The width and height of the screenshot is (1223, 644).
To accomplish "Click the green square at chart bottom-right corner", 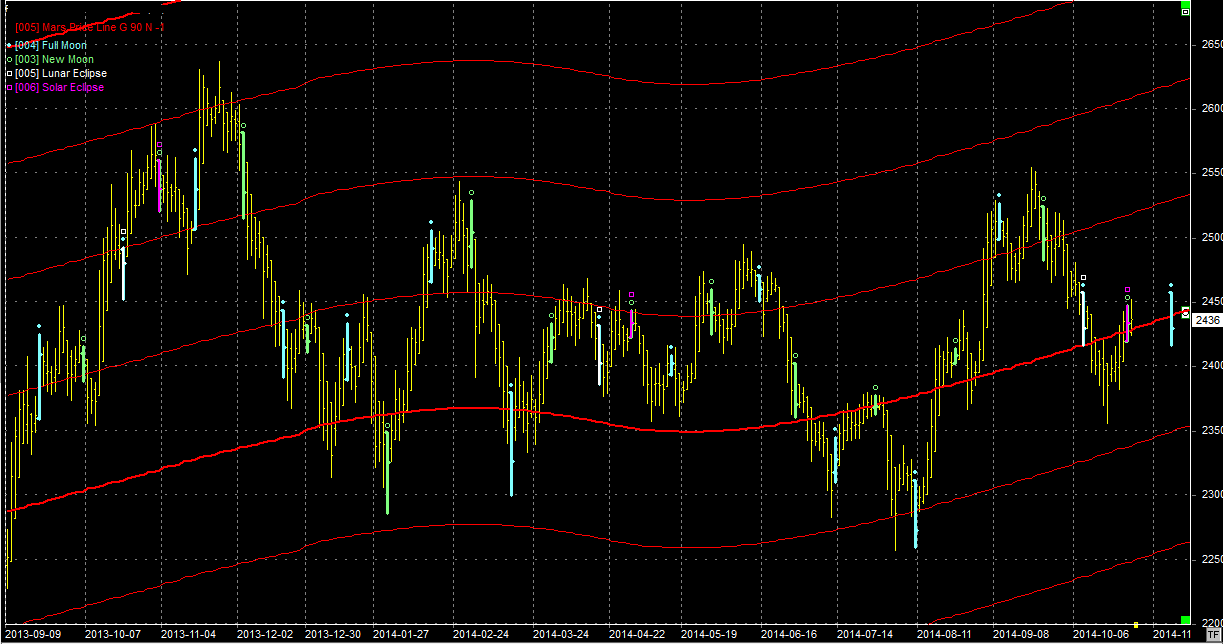I will 1185,621.
